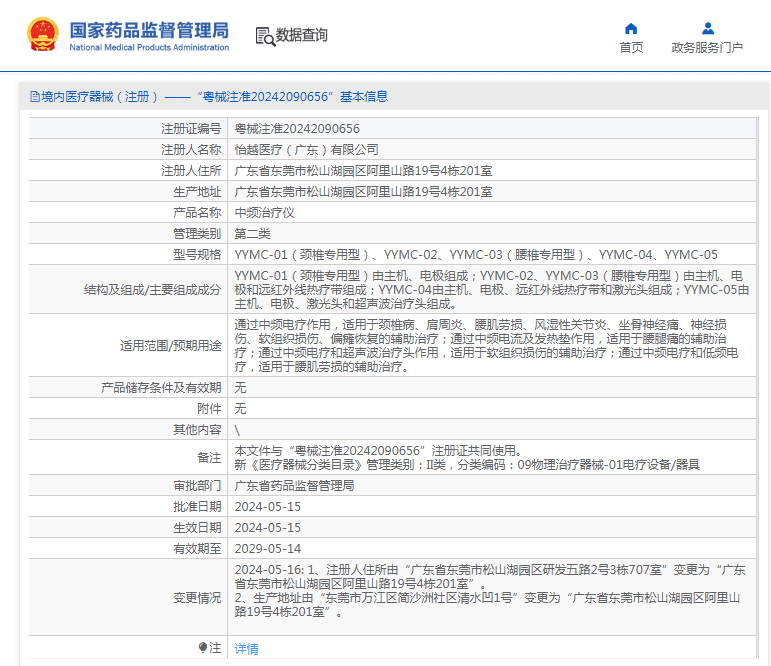Click the 变更情况 label
Image resolution: width=771 pixels, height=666 pixels.
click(x=197, y=598)
